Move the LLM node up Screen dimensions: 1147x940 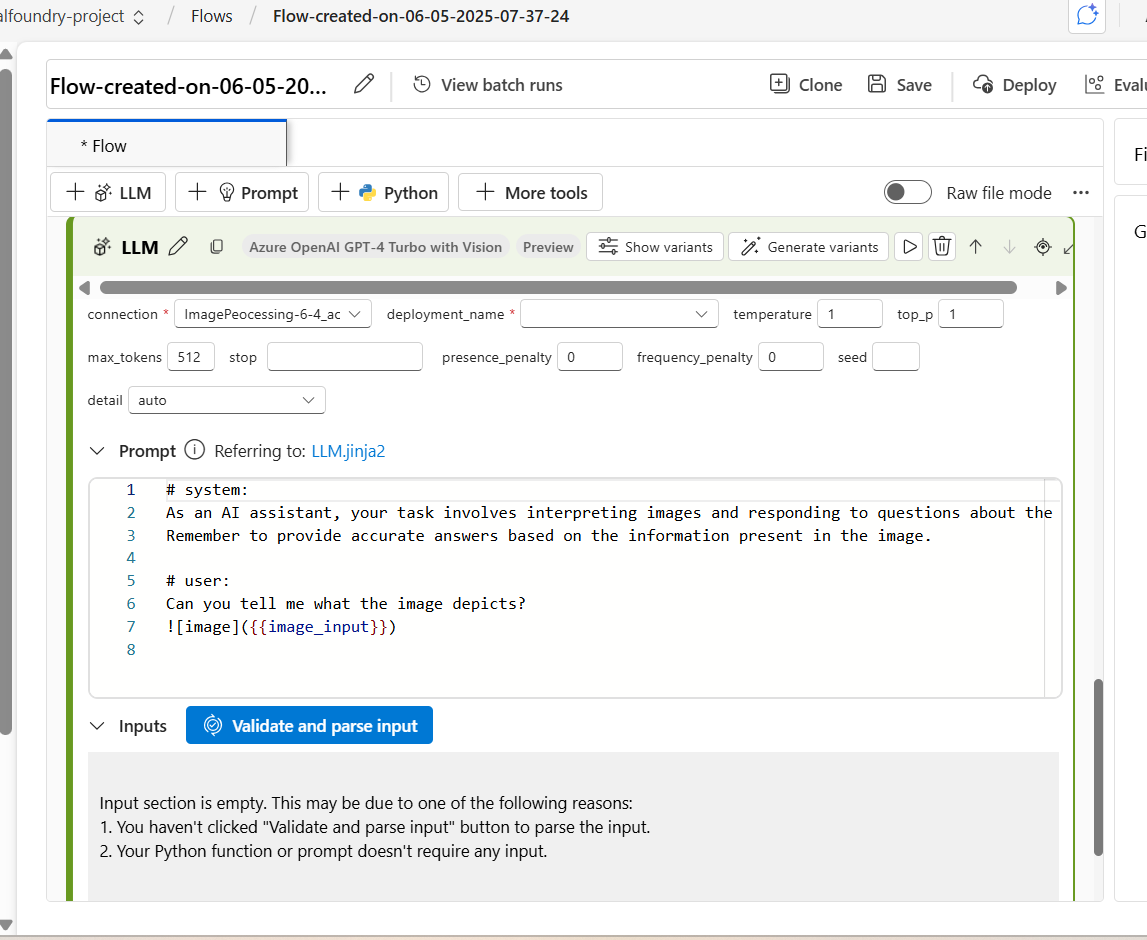click(975, 247)
